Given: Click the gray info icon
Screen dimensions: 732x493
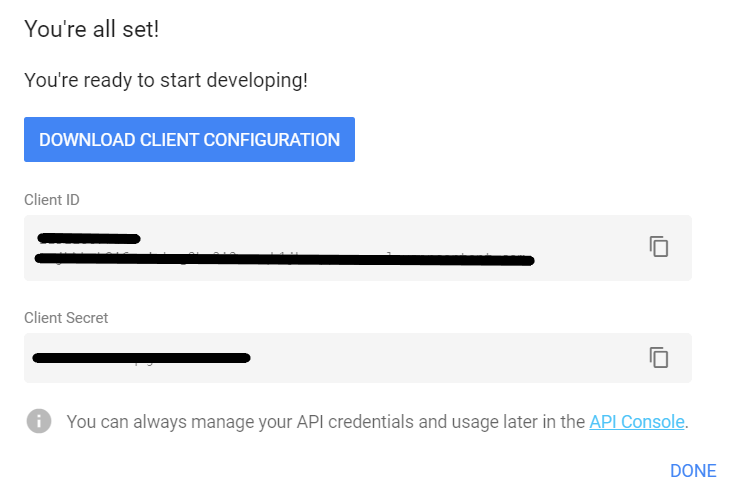Looking at the screenshot, I should pos(39,421).
